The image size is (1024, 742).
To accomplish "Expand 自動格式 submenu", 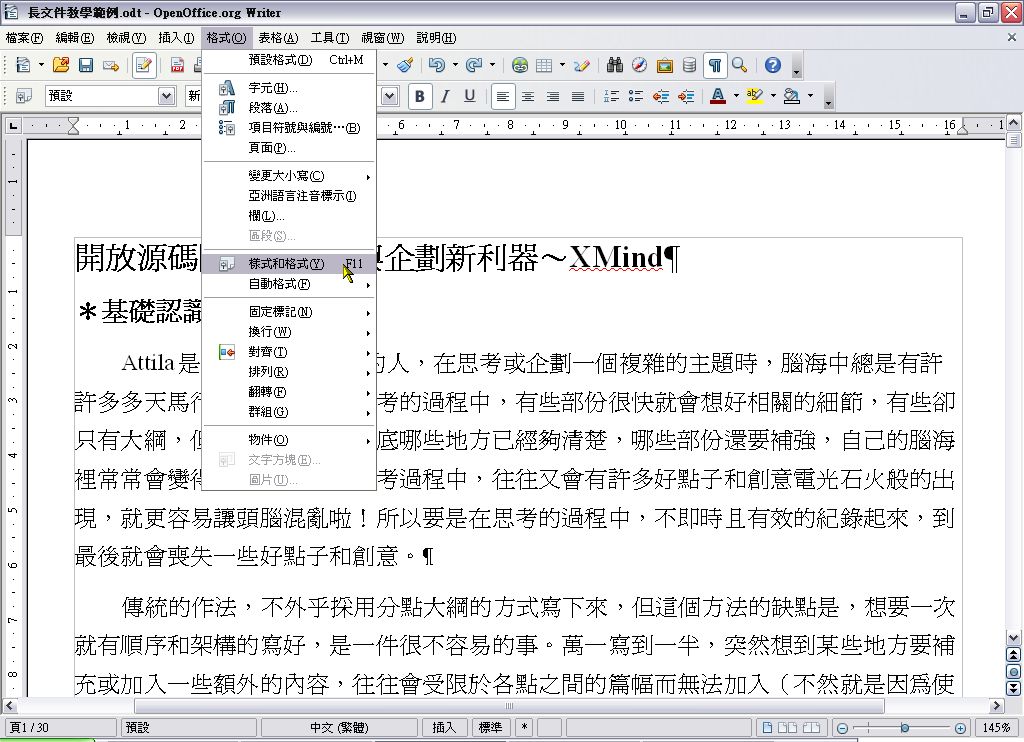I will (289, 284).
